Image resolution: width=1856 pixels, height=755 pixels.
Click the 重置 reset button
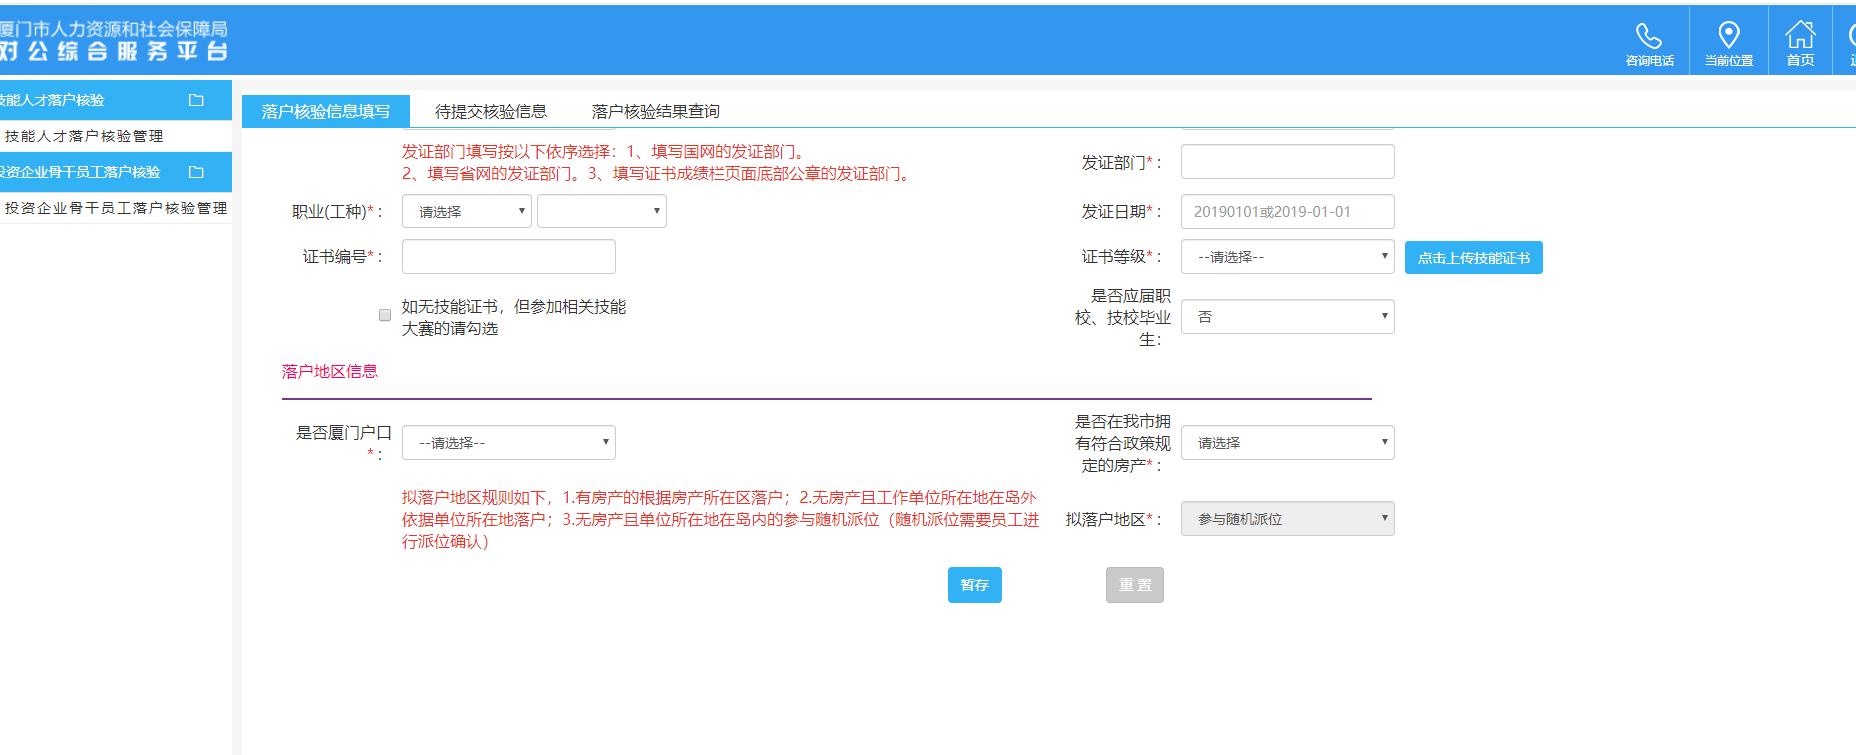click(x=1135, y=585)
